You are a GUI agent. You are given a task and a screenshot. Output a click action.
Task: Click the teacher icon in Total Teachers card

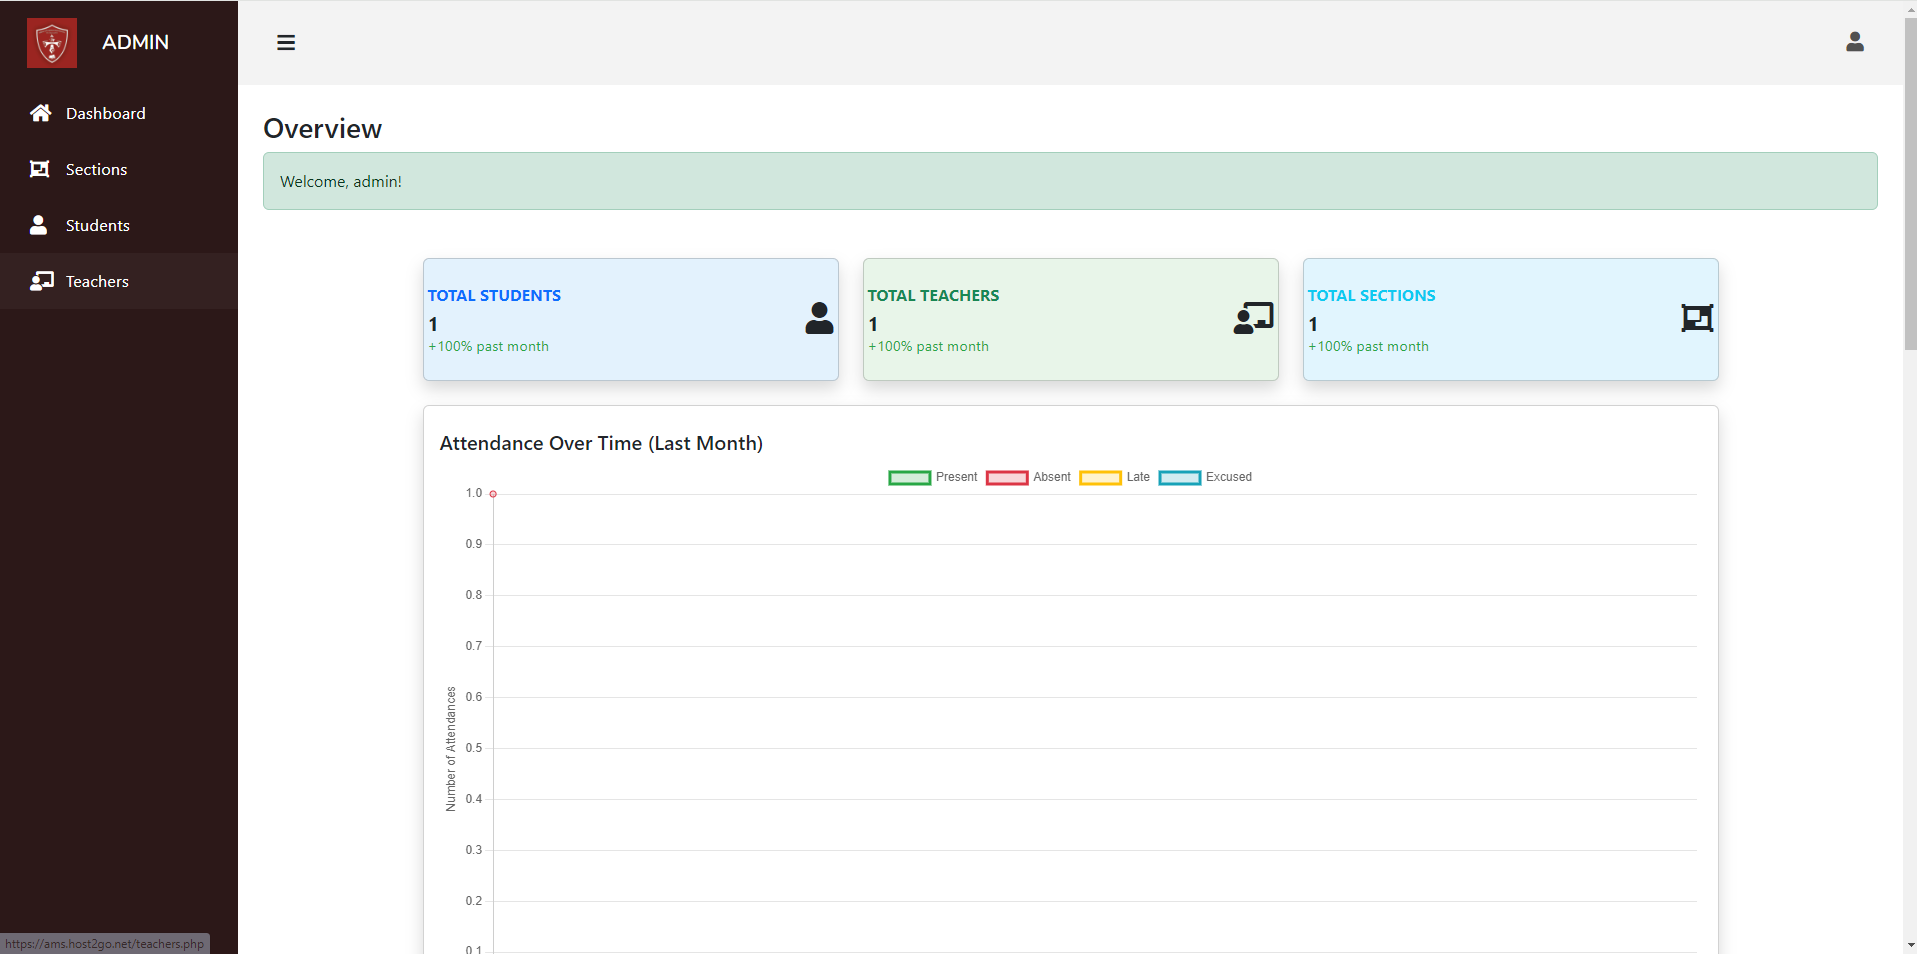pyautogui.click(x=1253, y=318)
